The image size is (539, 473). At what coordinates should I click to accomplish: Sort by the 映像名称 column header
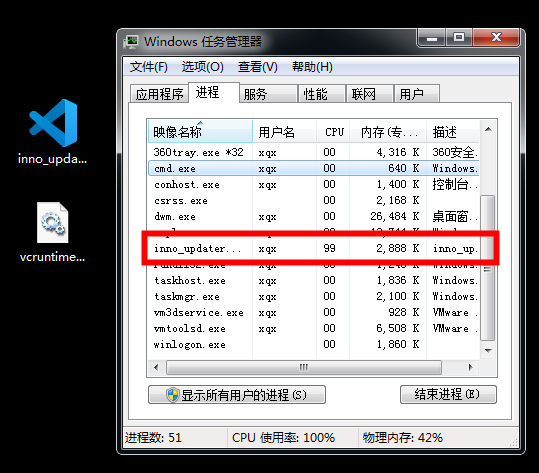pos(200,131)
